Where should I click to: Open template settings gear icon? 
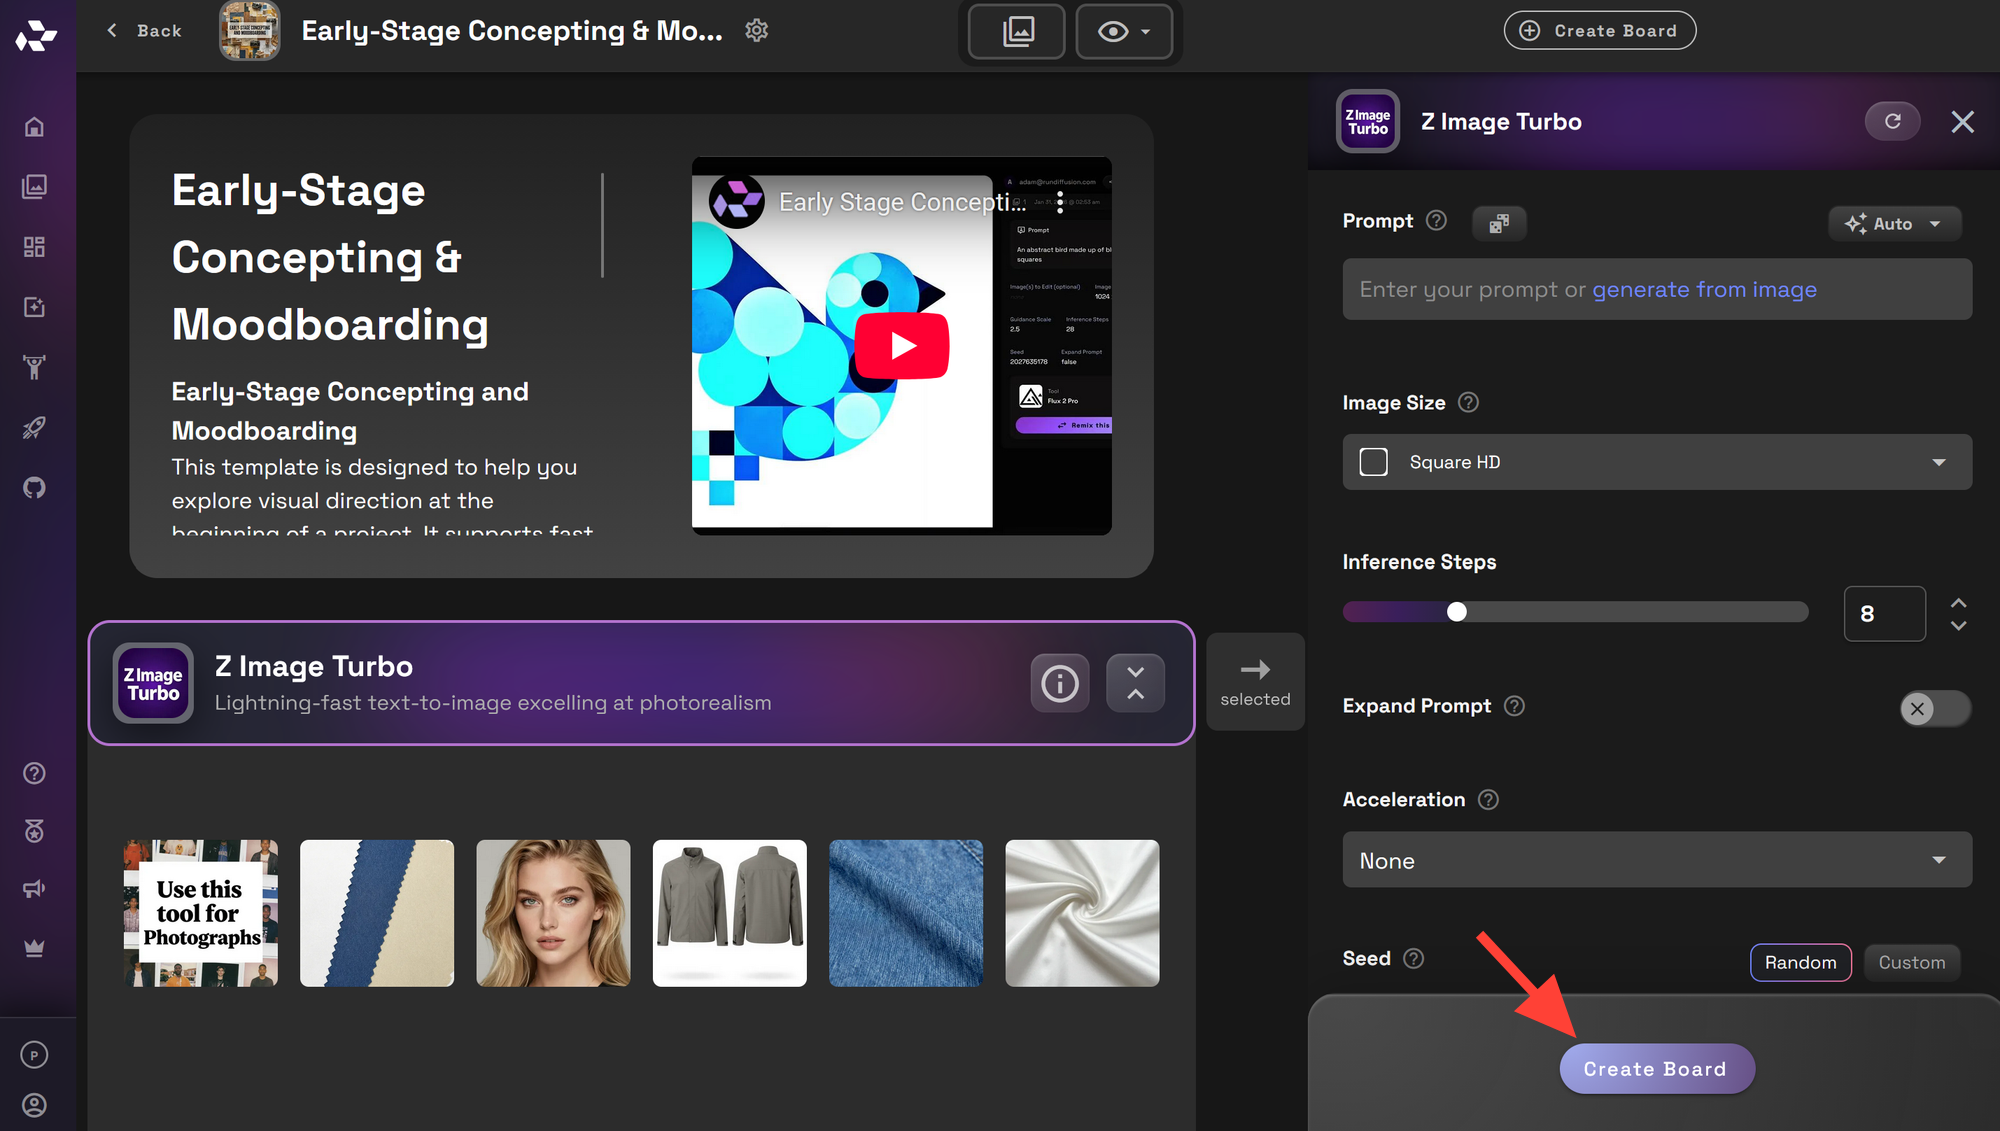(757, 31)
